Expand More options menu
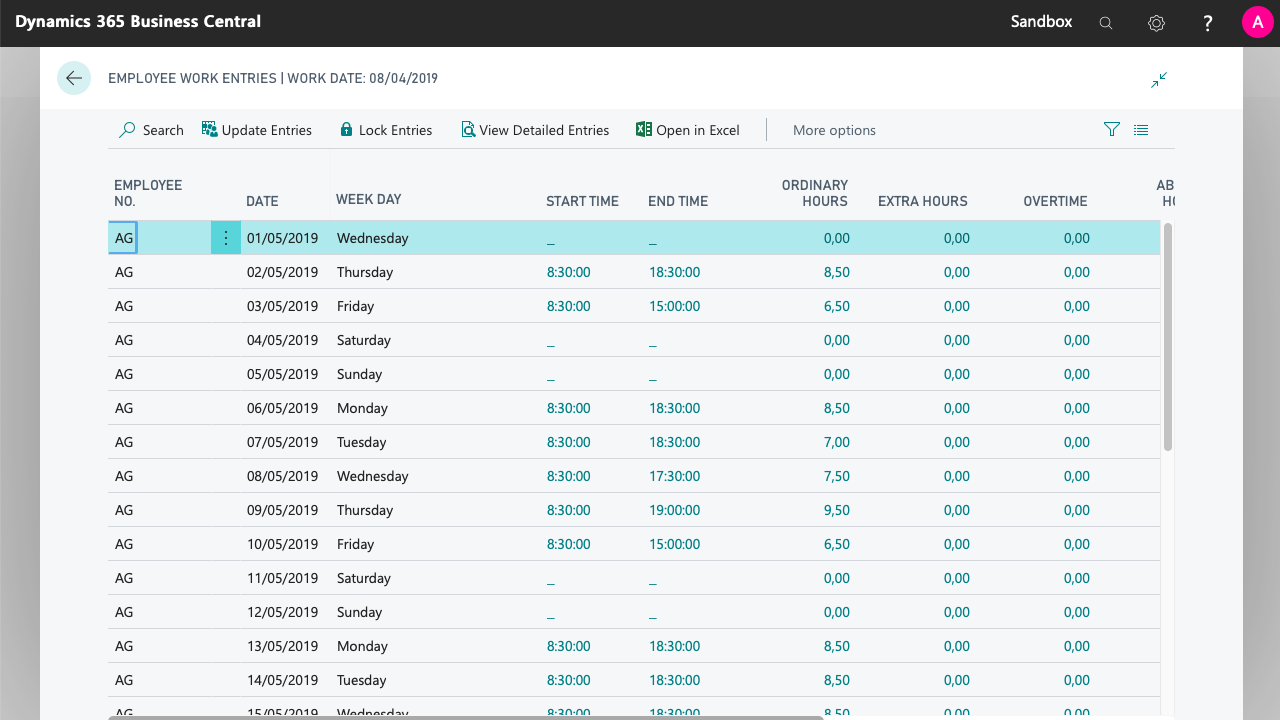The height and width of the screenshot is (720, 1280). 833,130
